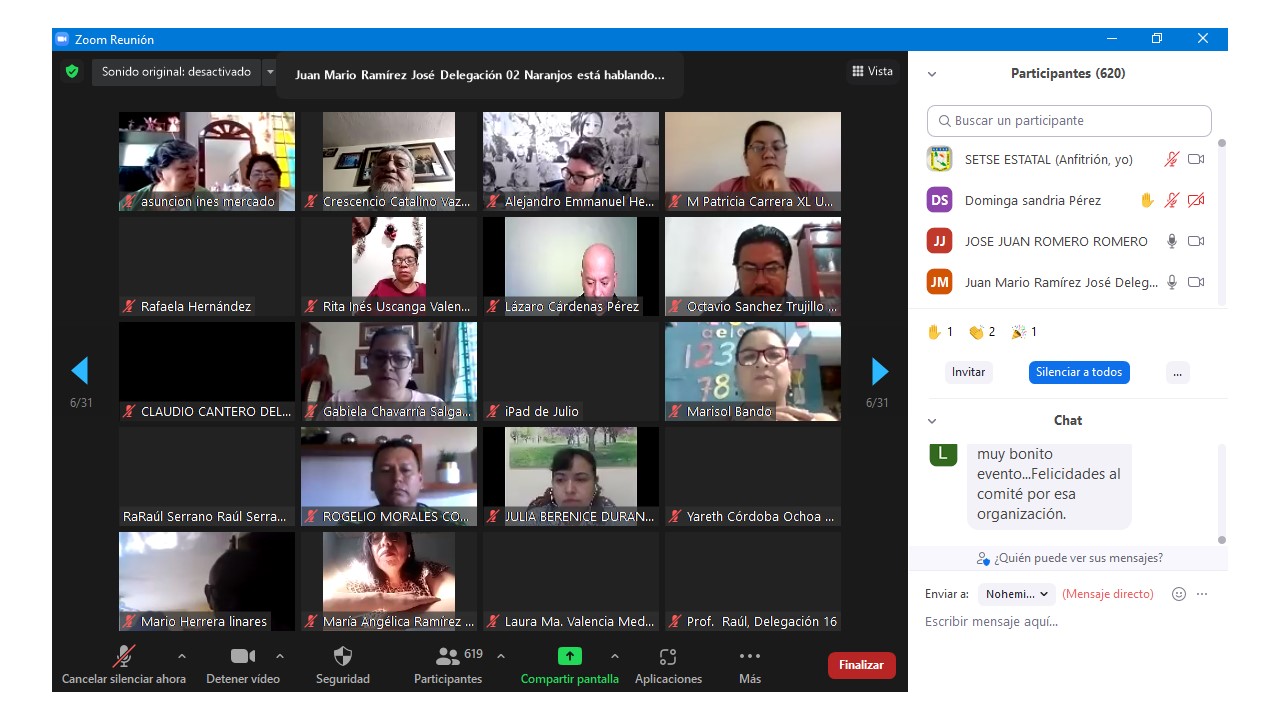Open the Seguridad shield icon
The image size is (1280, 720).
click(342, 657)
